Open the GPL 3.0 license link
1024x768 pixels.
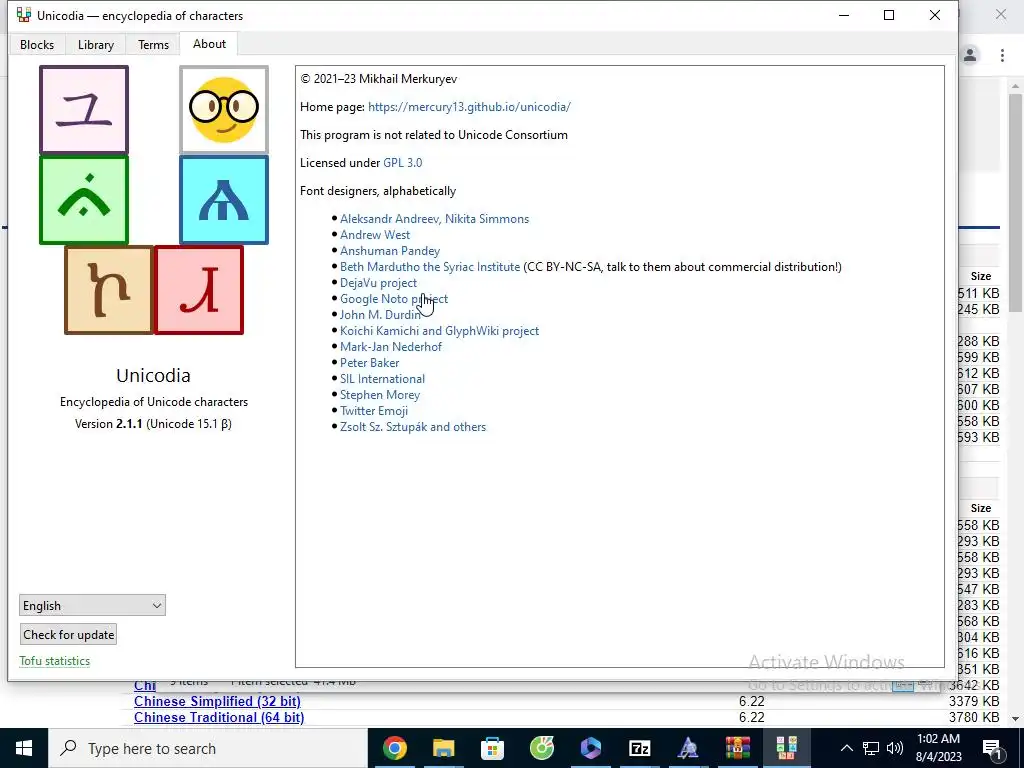pos(402,163)
